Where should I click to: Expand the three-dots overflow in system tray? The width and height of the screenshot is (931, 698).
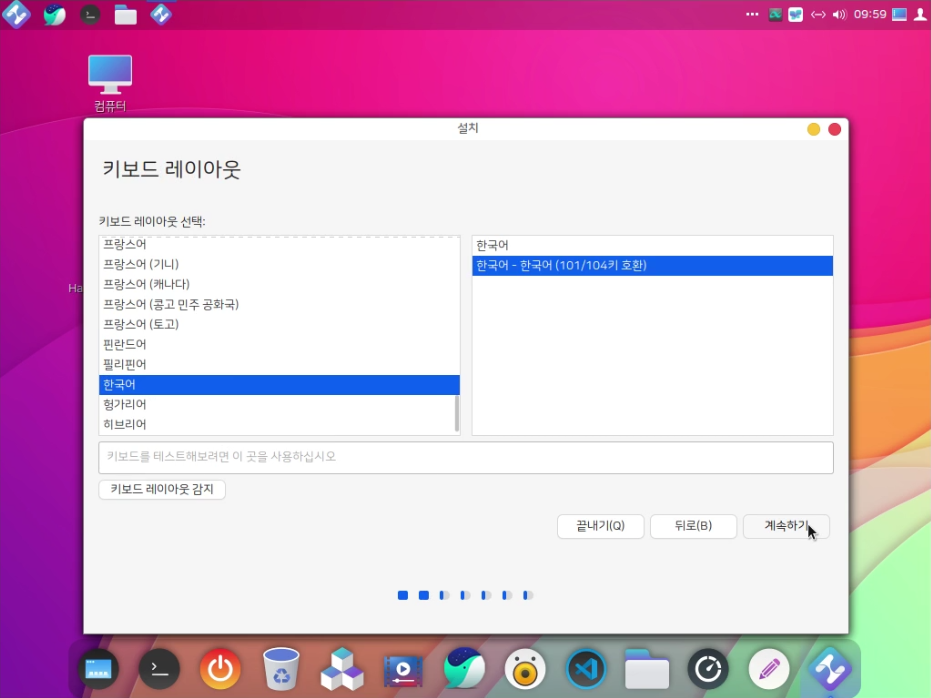coord(752,15)
